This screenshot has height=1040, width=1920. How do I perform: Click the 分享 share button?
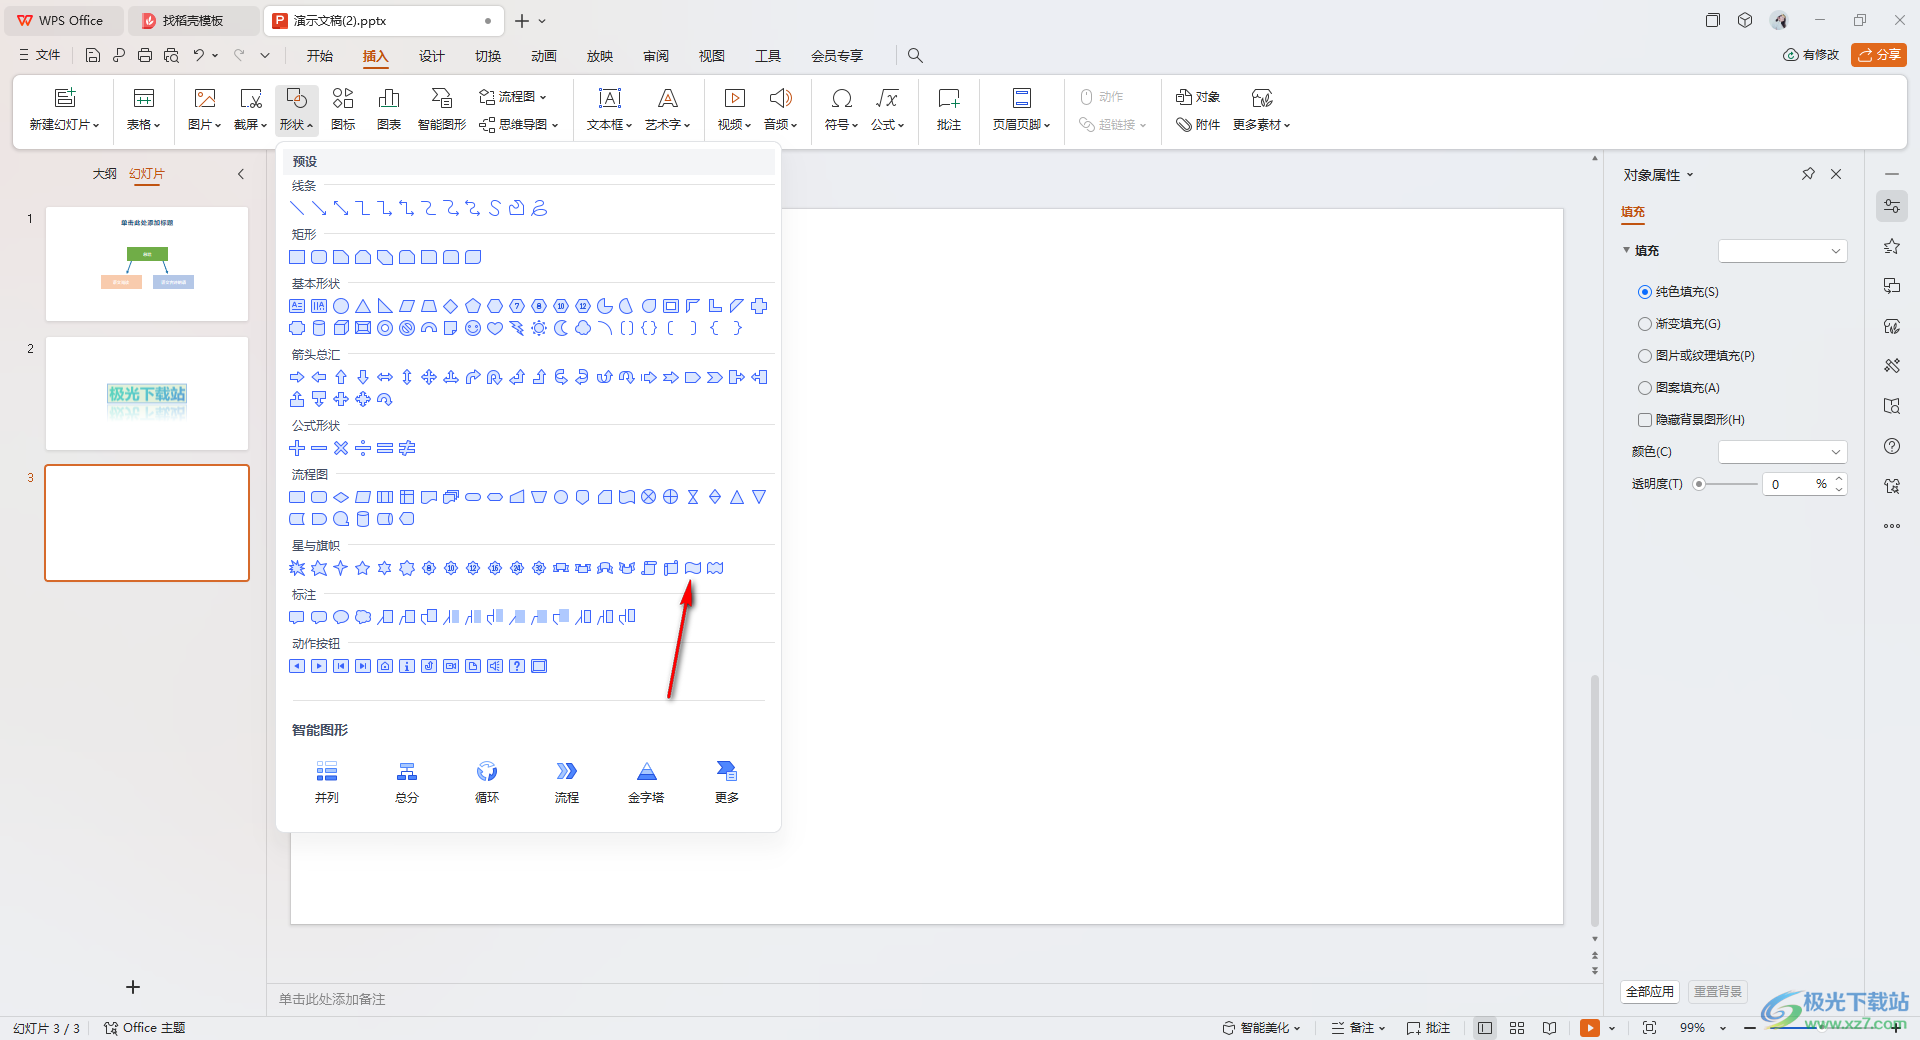tap(1879, 55)
